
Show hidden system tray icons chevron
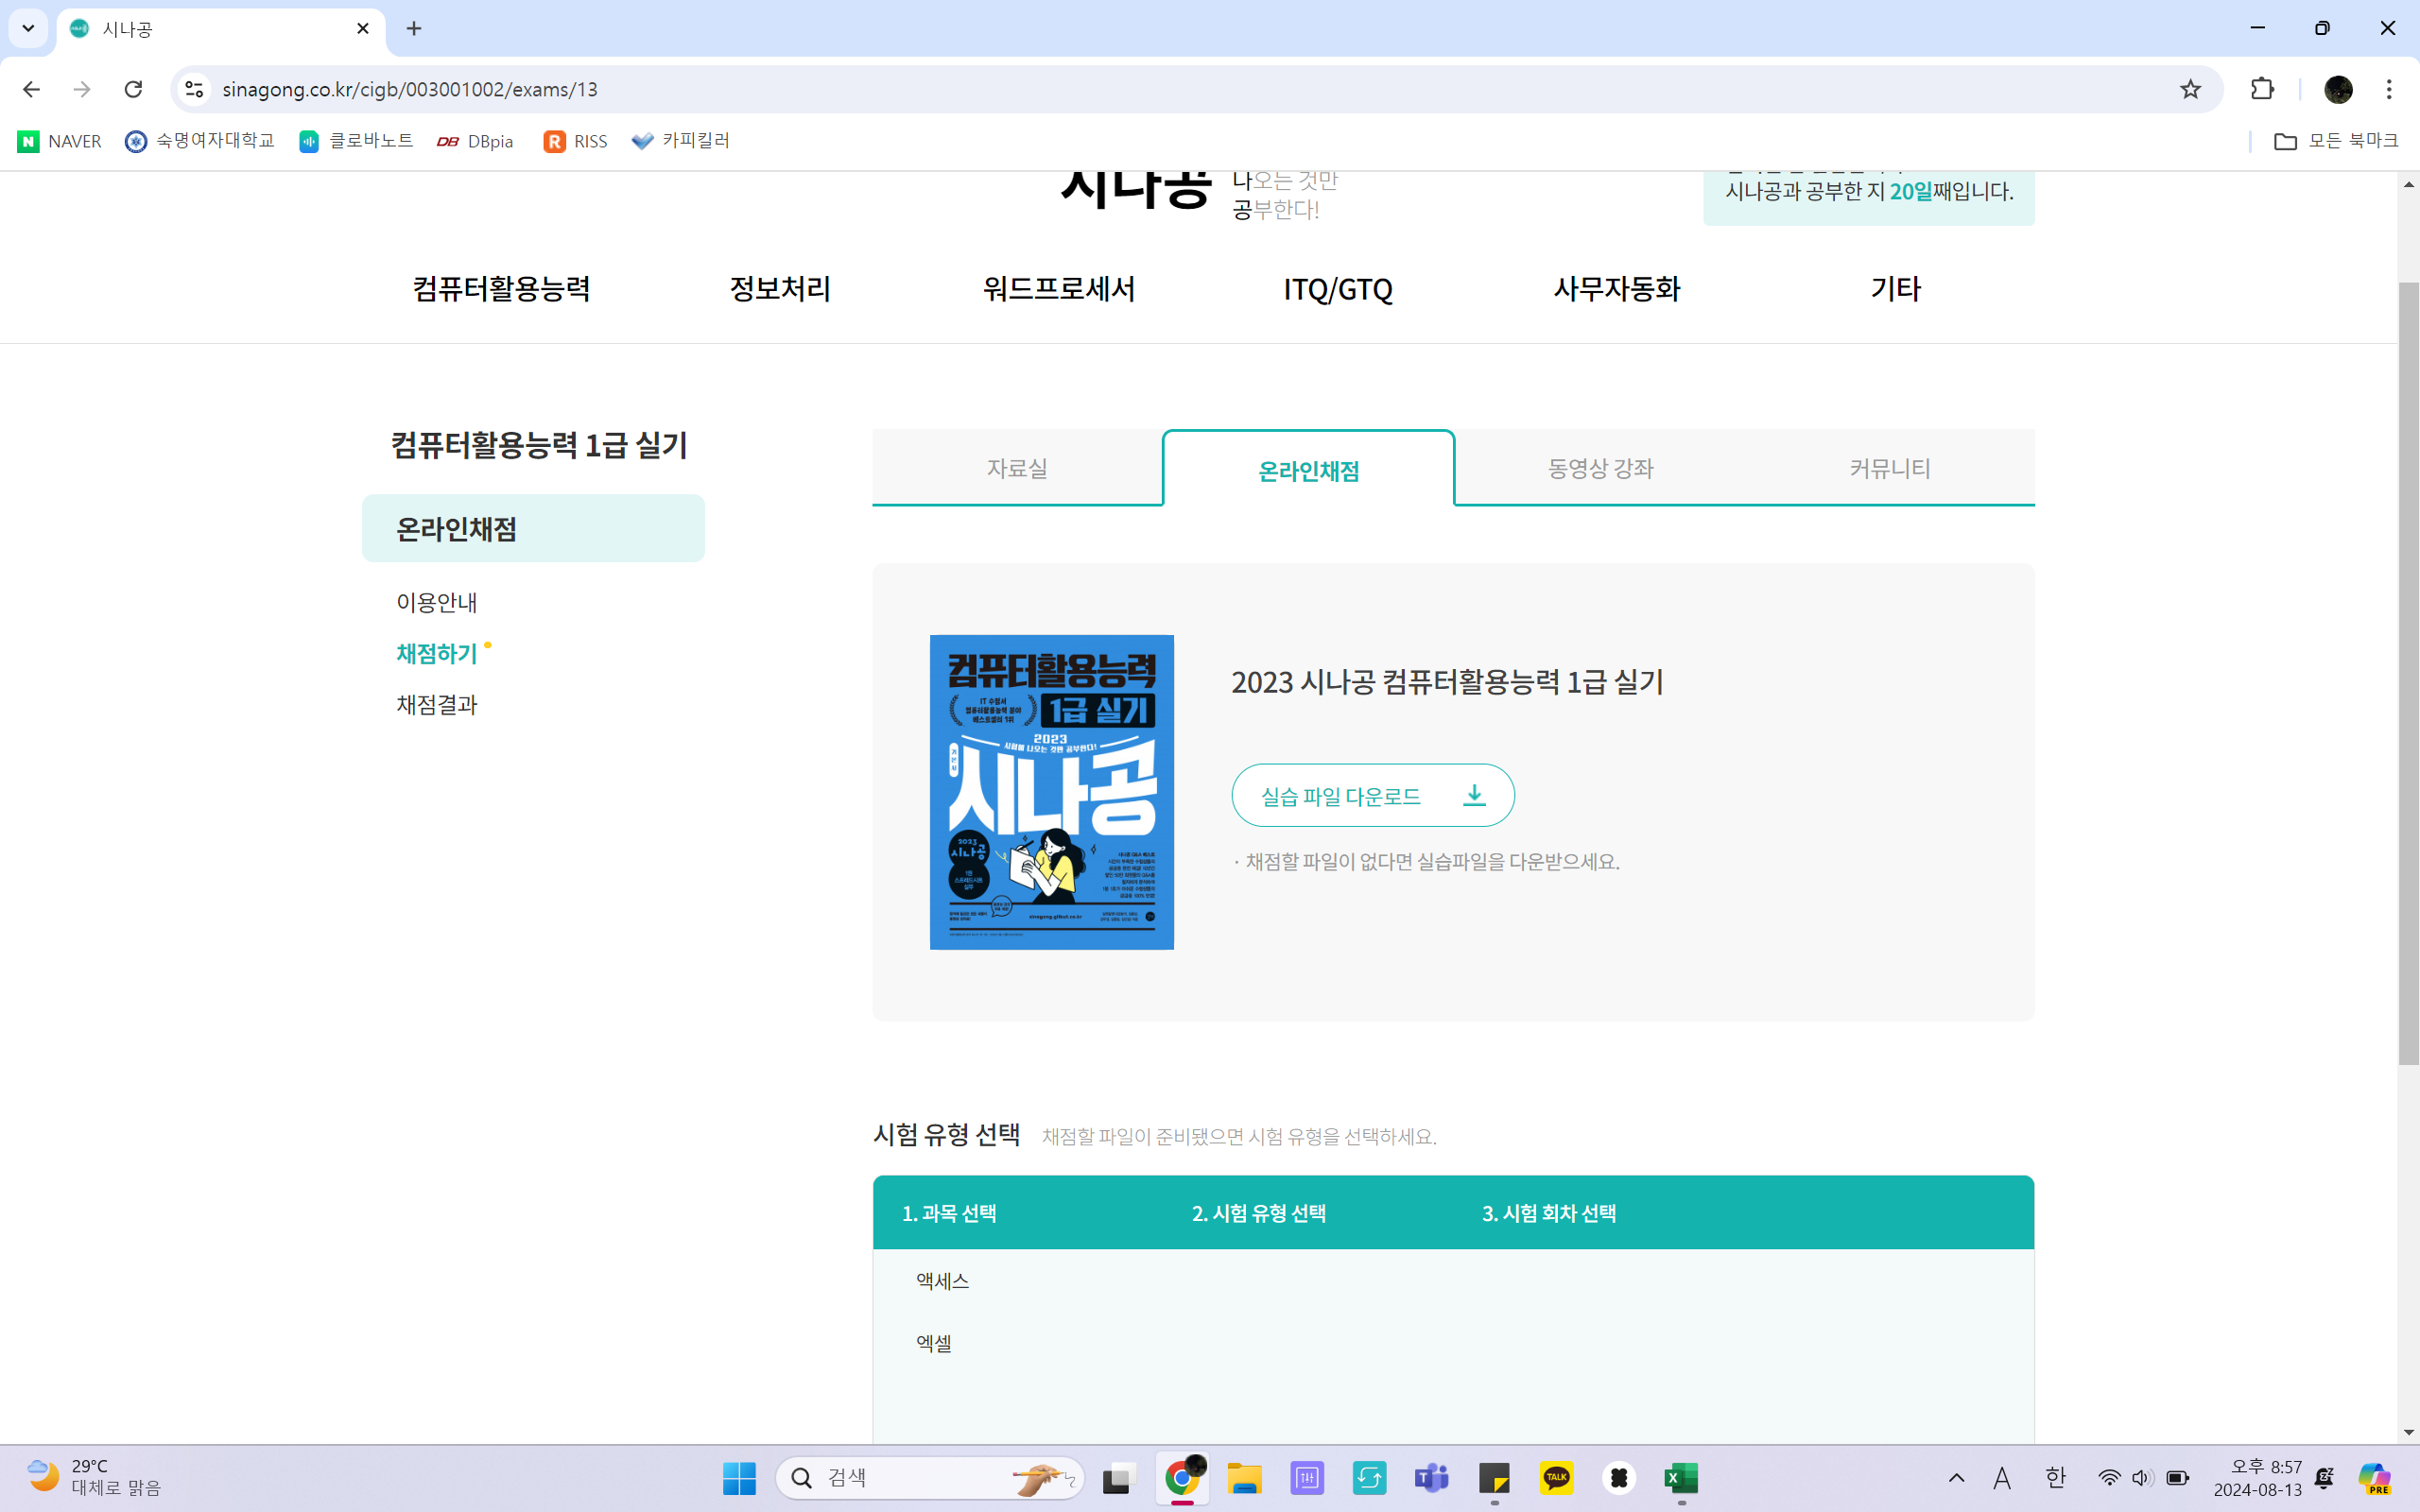[x=1956, y=1478]
